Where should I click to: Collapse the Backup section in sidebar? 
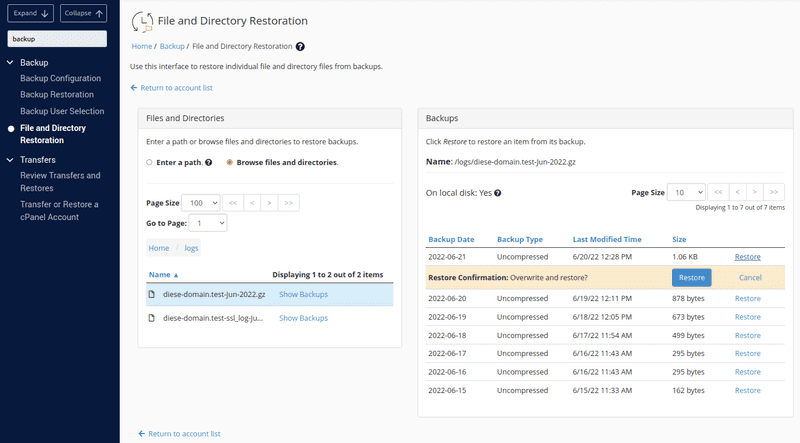[x=11, y=63]
